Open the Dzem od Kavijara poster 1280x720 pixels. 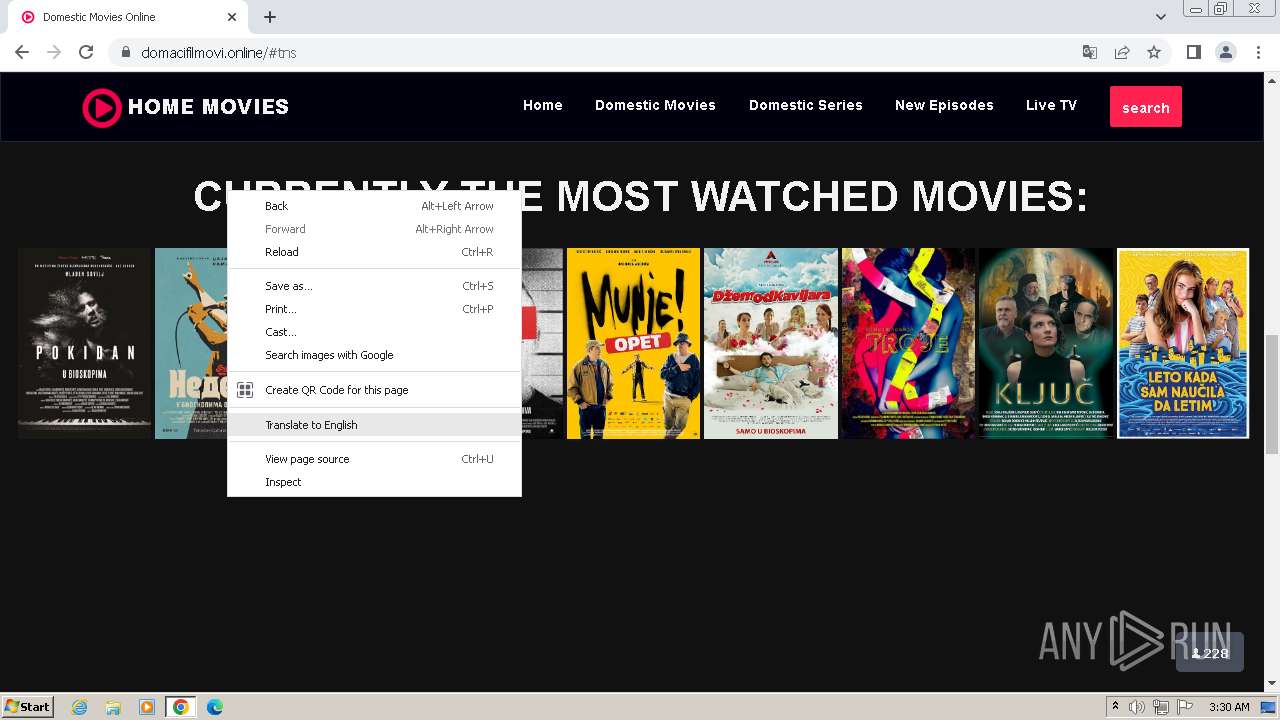(771, 343)
